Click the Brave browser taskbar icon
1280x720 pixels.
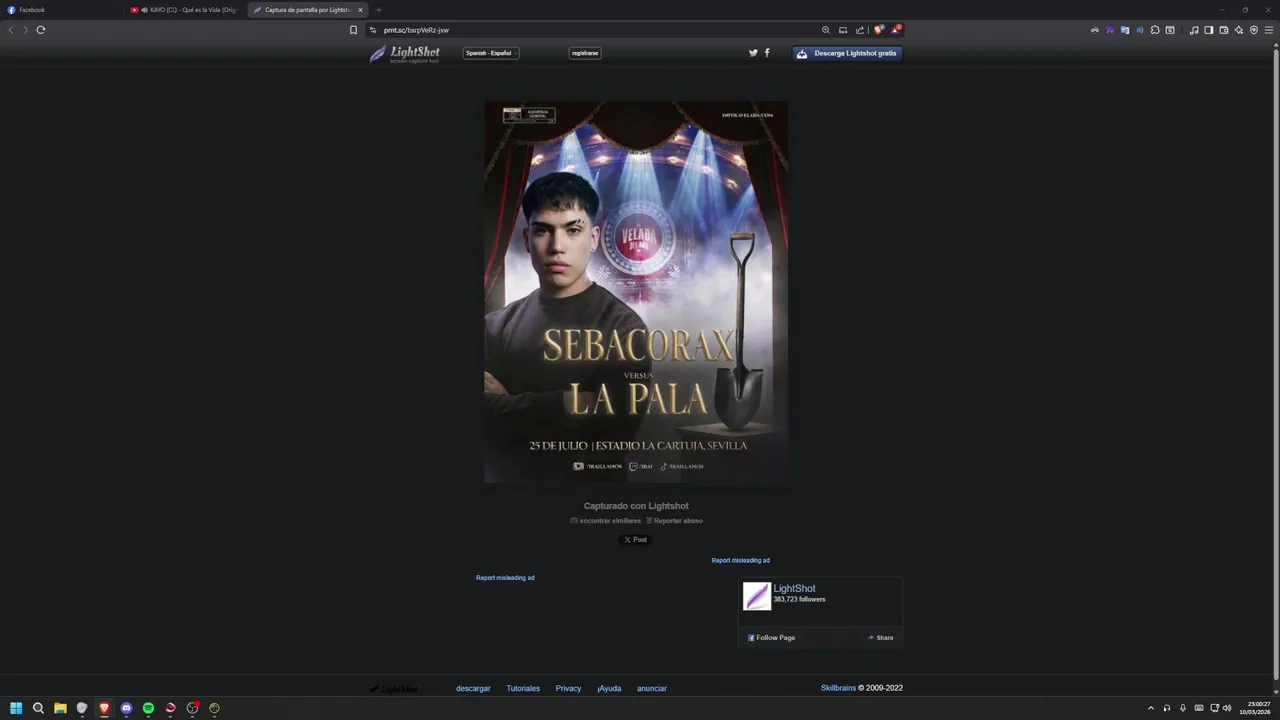[x=104, y=708]
